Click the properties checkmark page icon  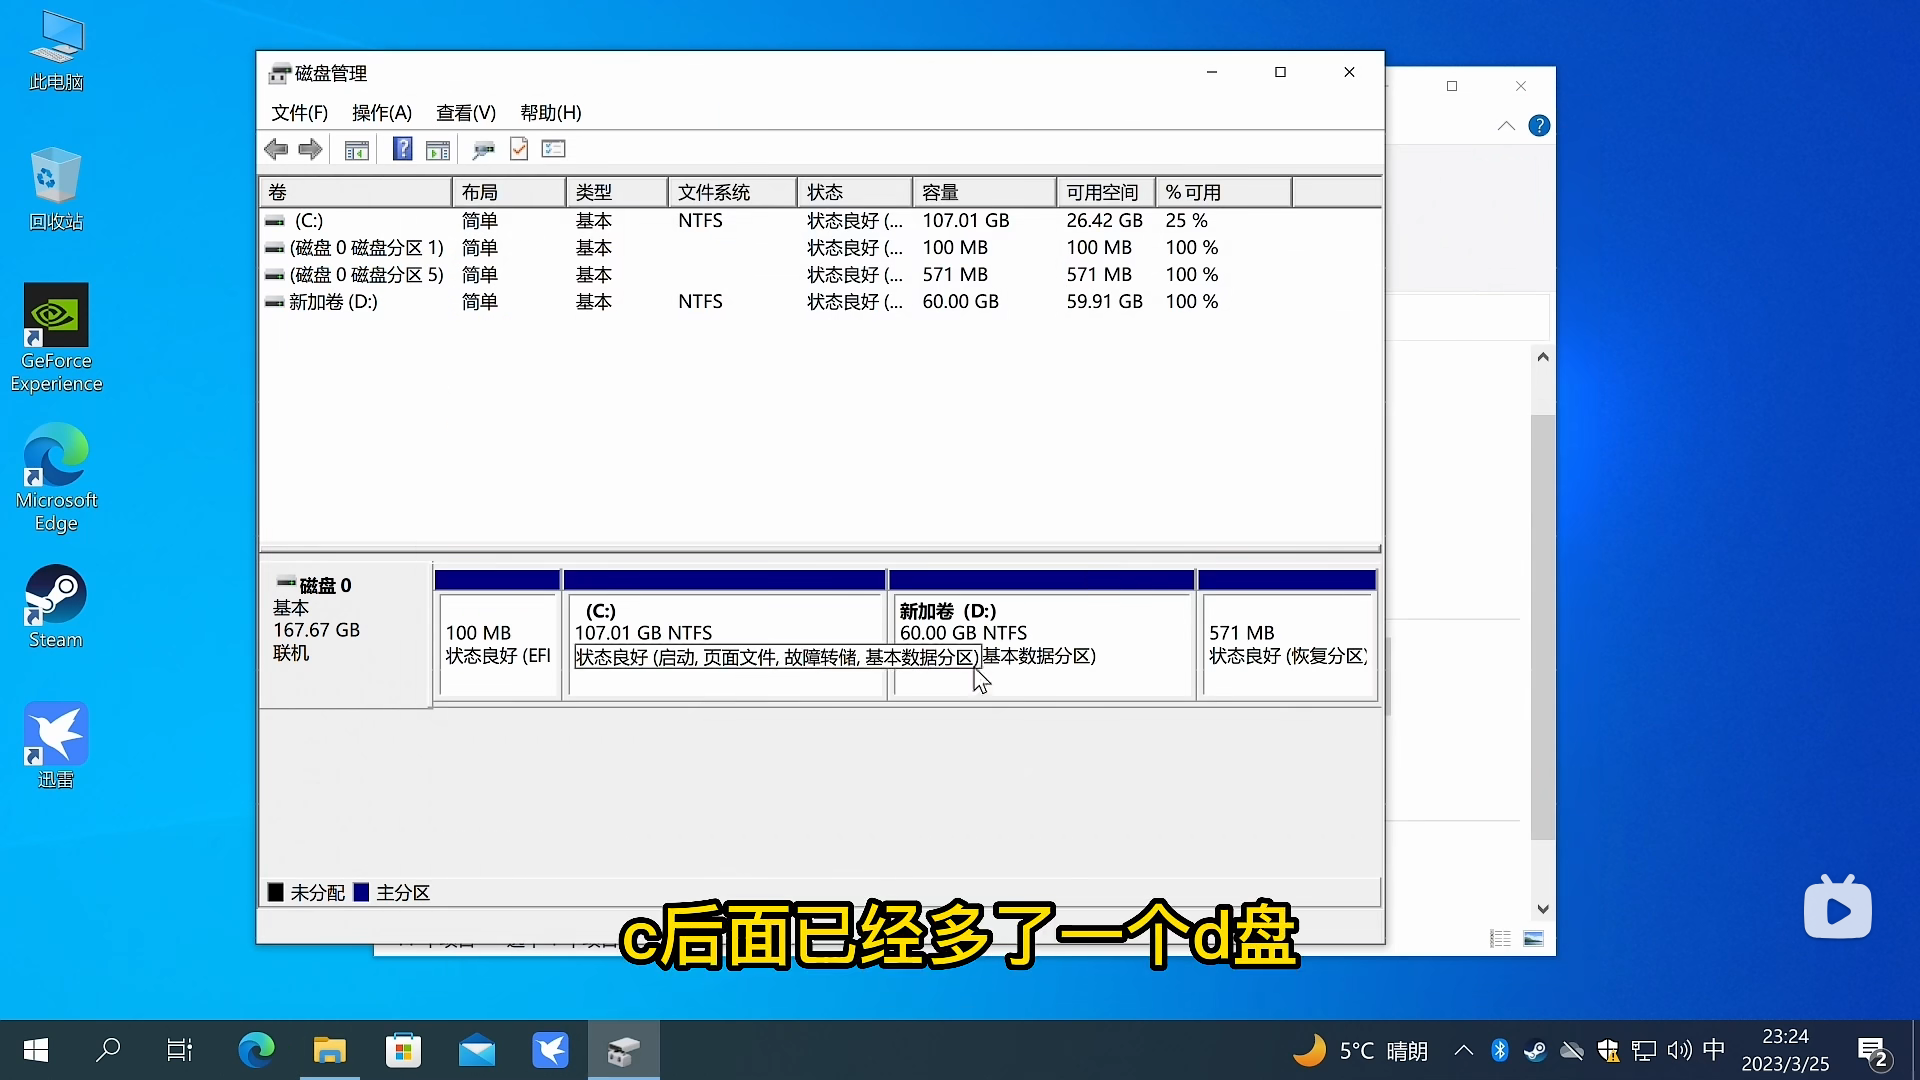[x=519, y=150]
